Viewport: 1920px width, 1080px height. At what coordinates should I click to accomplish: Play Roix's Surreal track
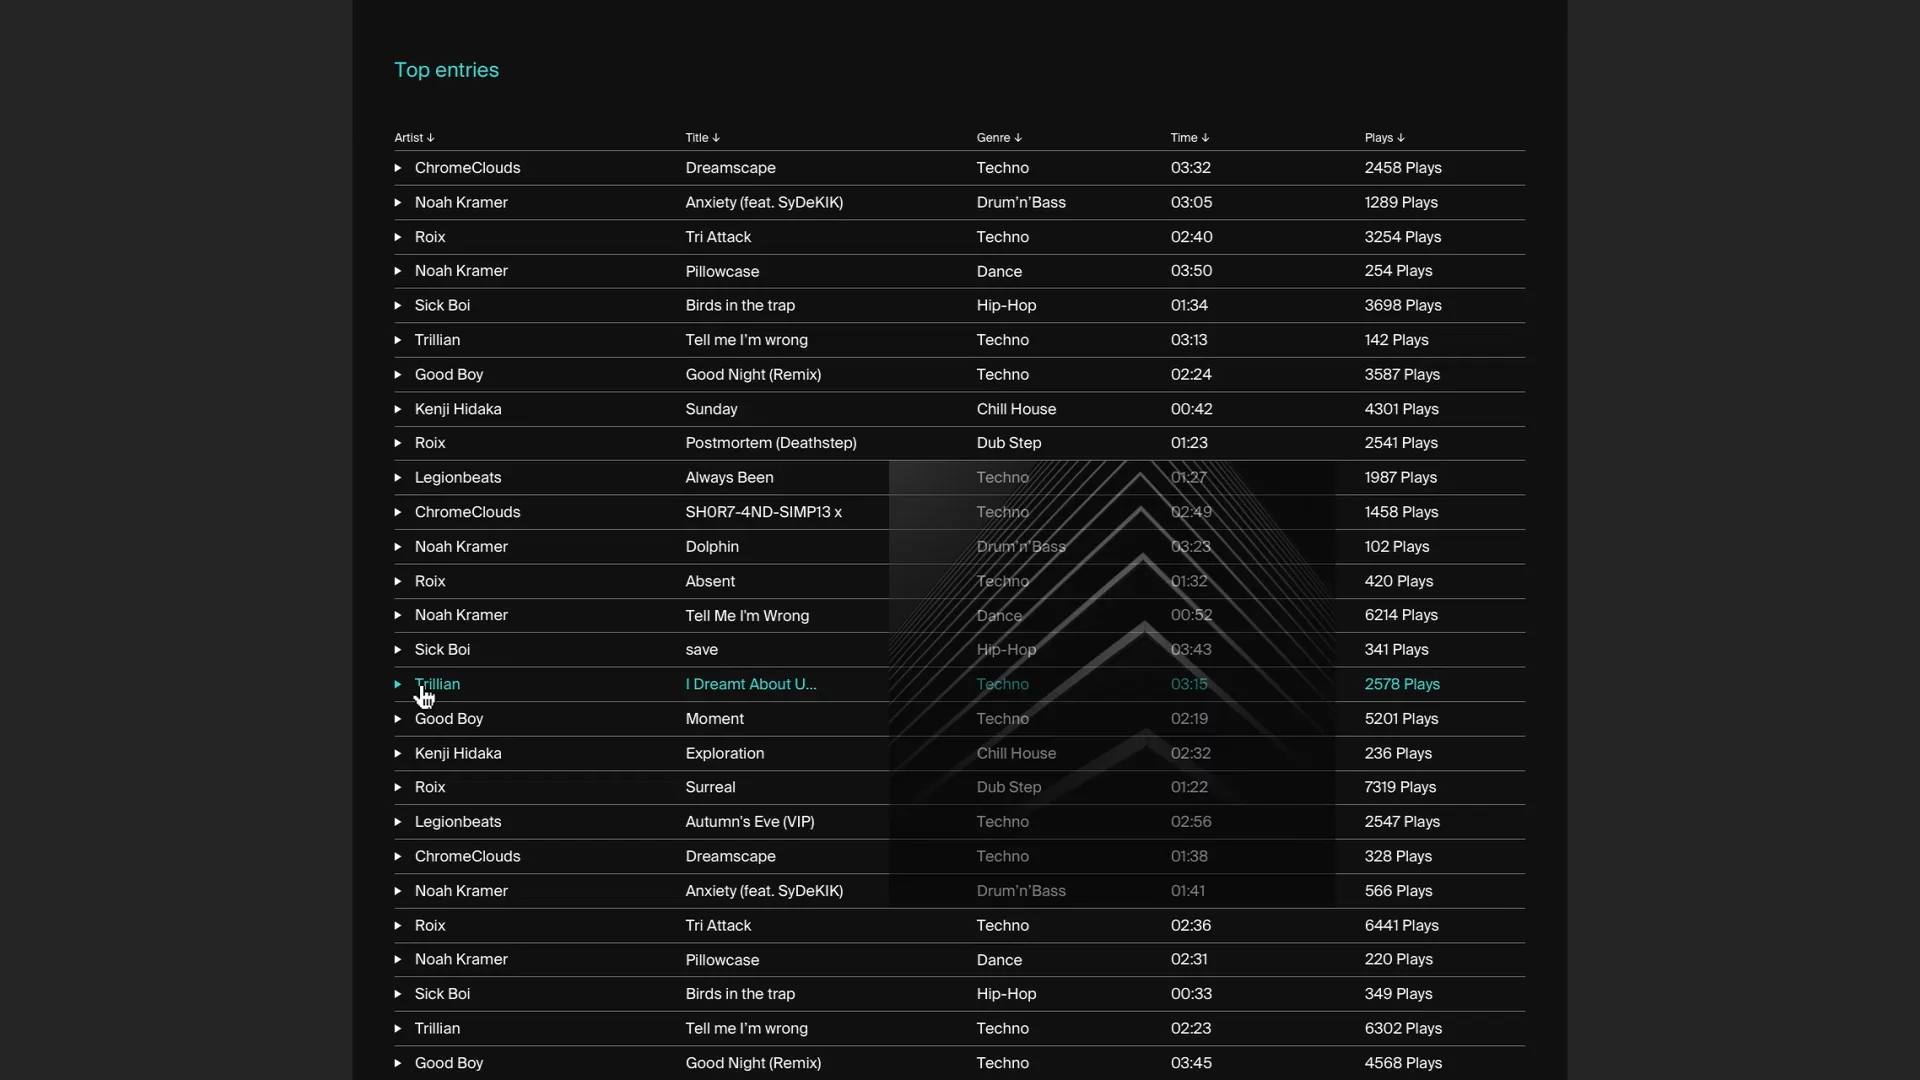pos(398,788)
